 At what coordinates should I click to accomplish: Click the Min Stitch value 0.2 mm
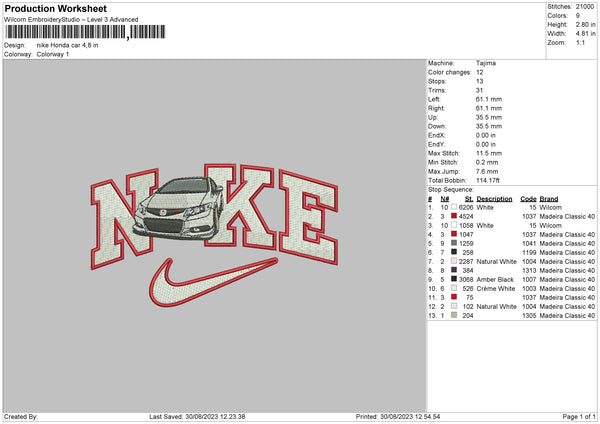(x=487, y=162)
